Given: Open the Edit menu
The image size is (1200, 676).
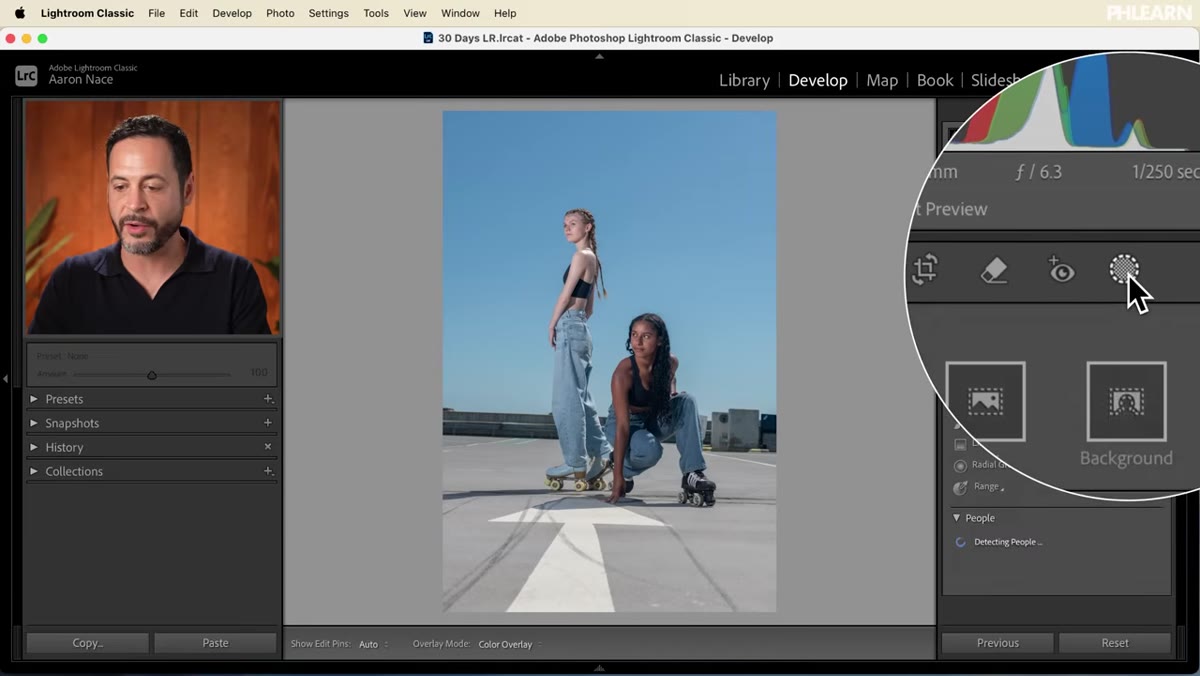Looking at the screenshot, I should click(188, 13).
